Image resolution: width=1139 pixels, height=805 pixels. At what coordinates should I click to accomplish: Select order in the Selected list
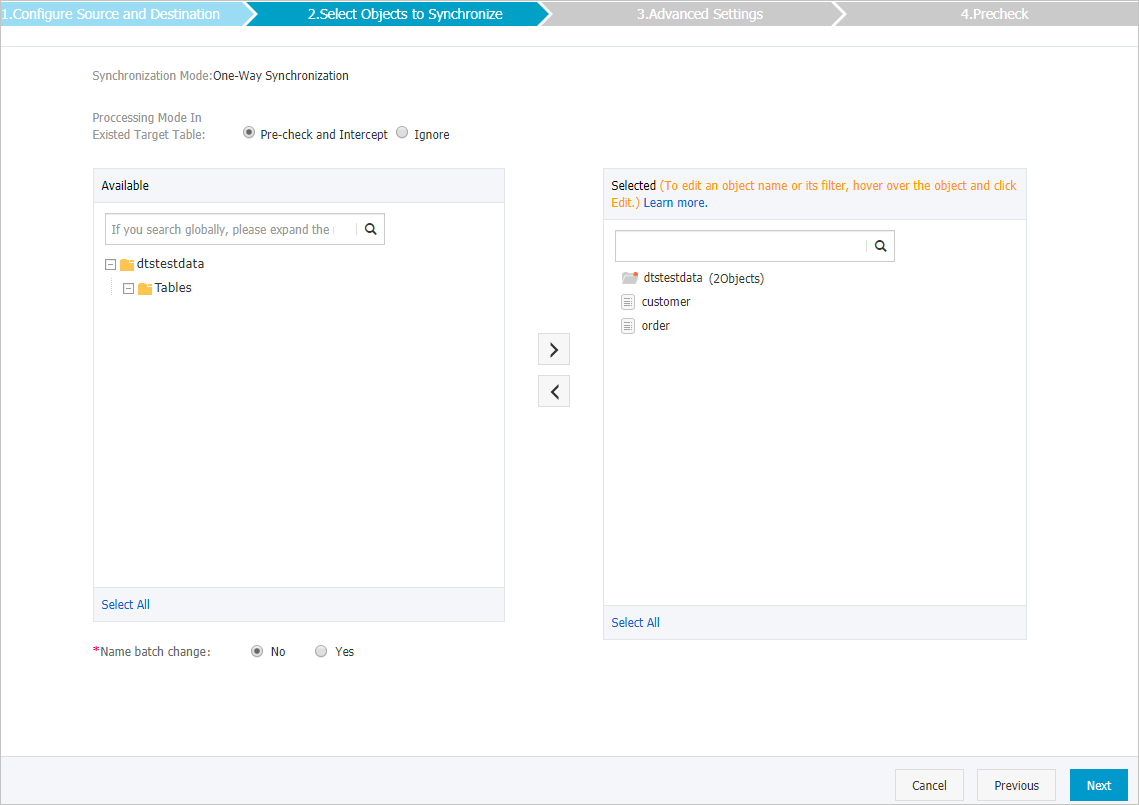[x=656, y=325]
